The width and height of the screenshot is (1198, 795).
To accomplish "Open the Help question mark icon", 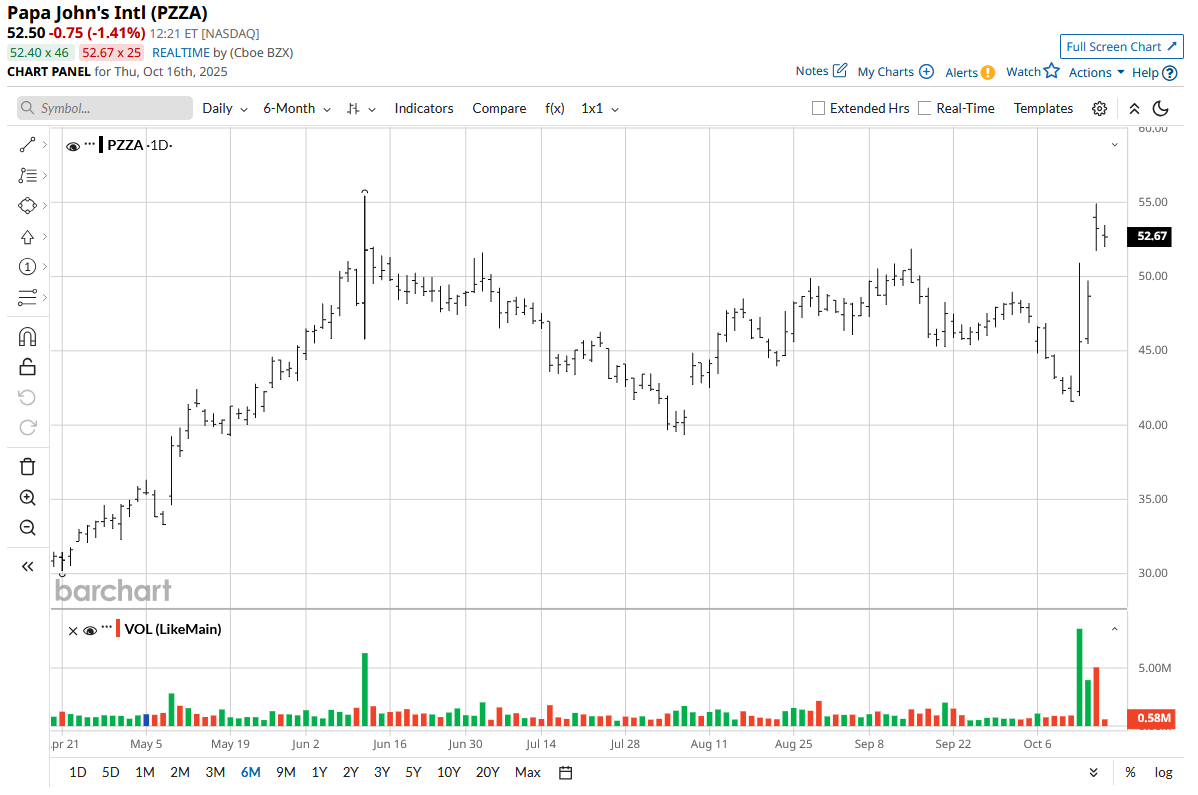I will click(x=1170, y=73).
